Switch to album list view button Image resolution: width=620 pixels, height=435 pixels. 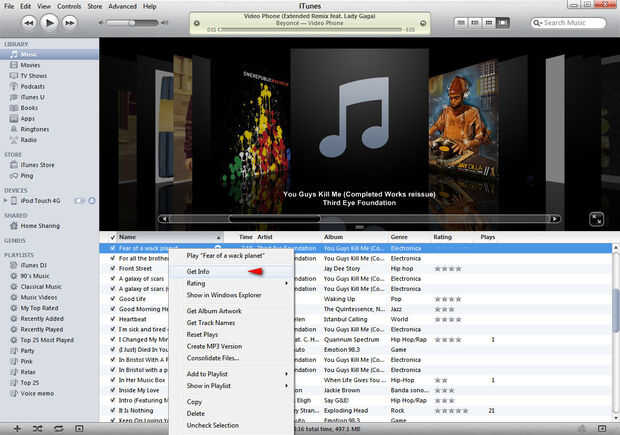474,23
